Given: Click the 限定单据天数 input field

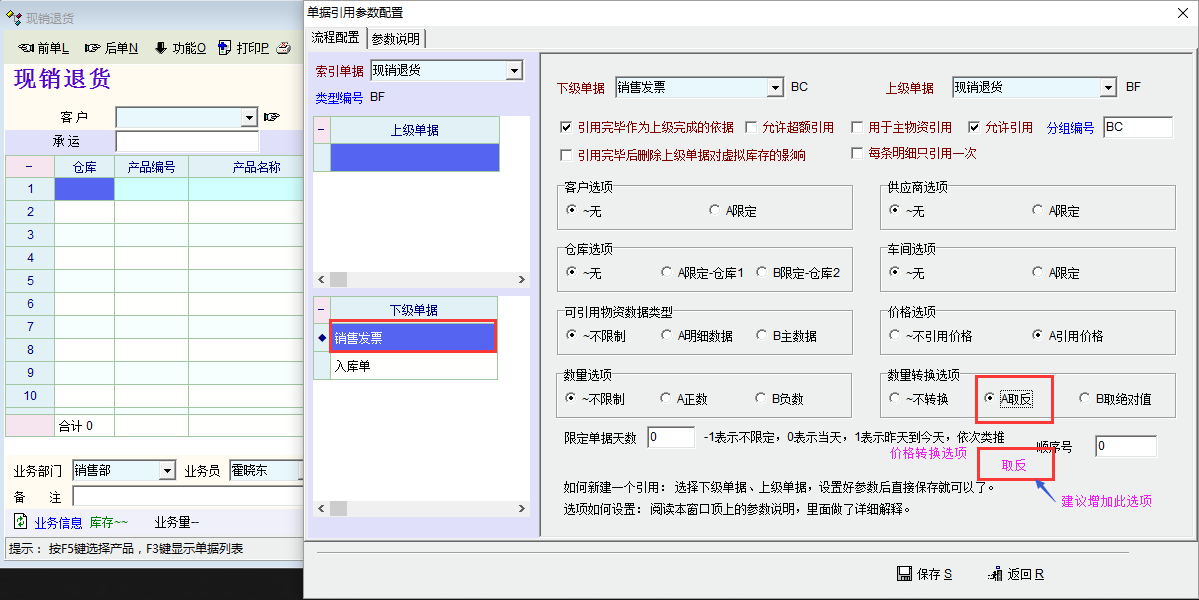Looking at the screenshot, I should (x=671, y=438).
